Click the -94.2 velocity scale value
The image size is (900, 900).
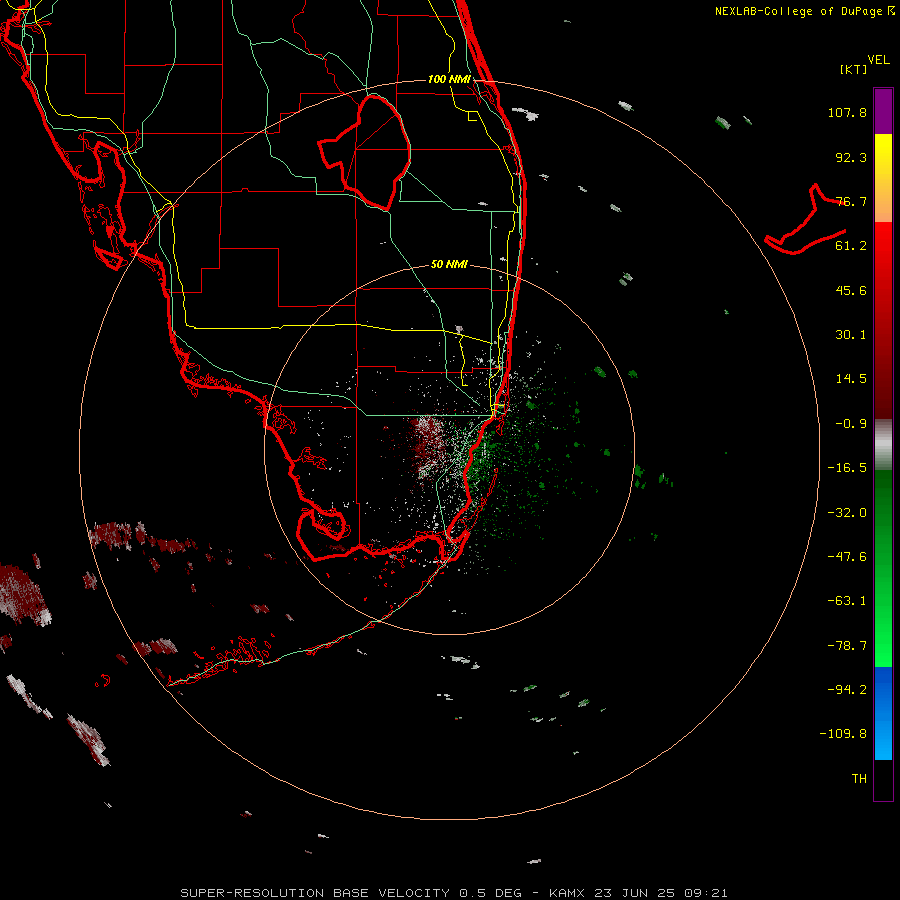[x=847, y=690]
